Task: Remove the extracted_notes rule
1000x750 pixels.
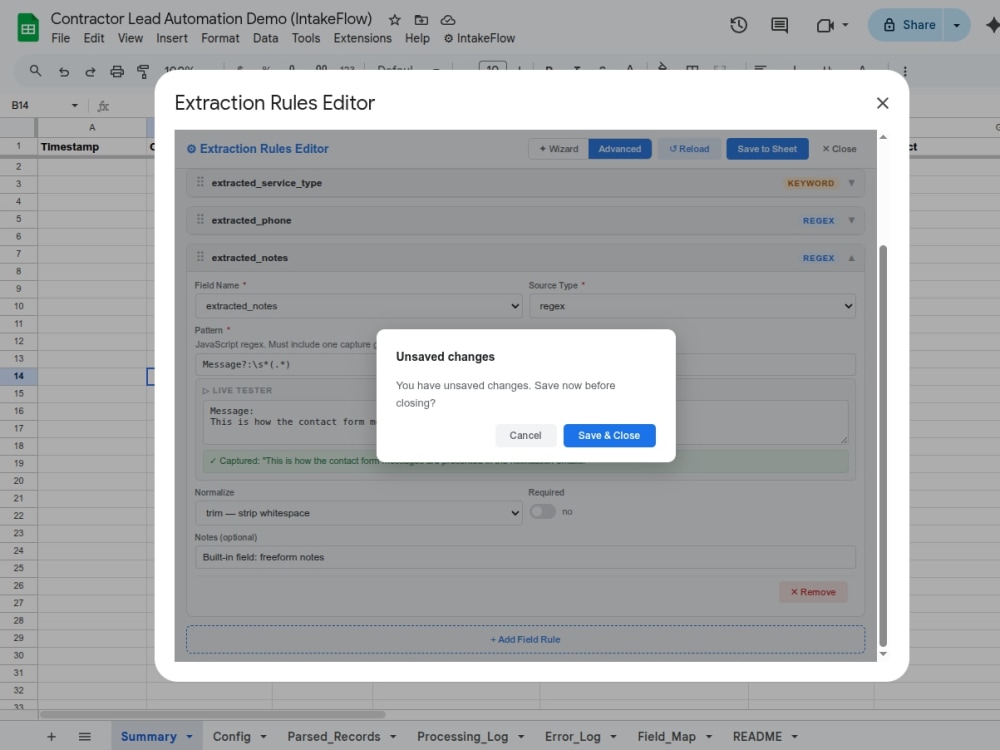Action: [813, 592]
